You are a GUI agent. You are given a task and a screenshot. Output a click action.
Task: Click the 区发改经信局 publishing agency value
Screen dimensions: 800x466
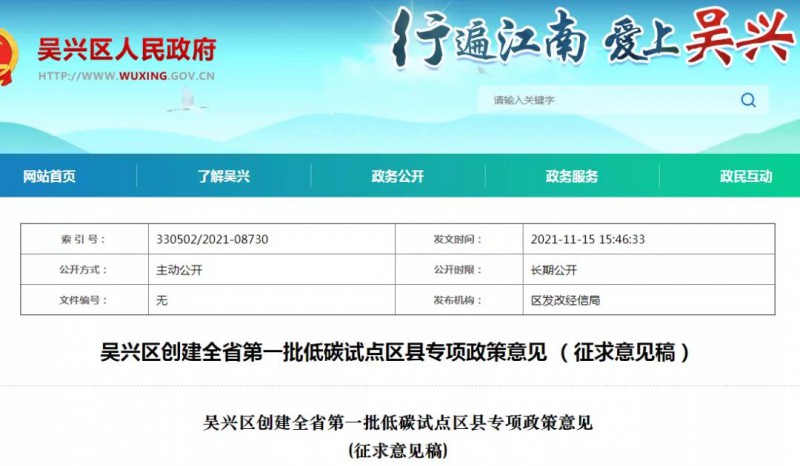[565, 300]
